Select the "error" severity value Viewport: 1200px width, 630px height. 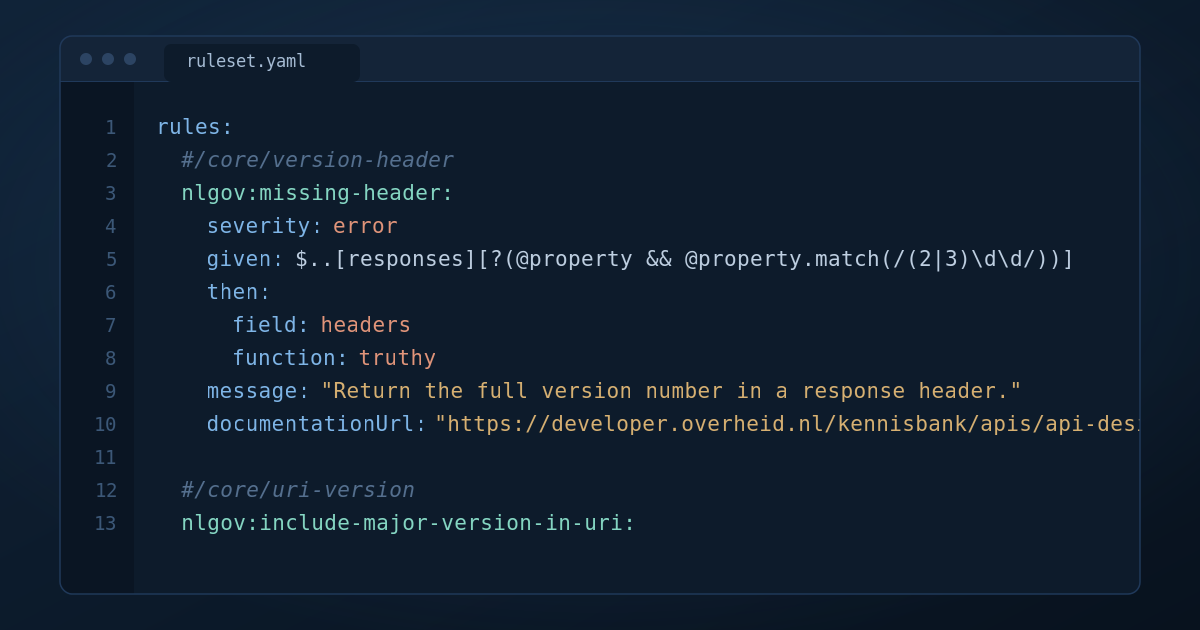[365, 226]
